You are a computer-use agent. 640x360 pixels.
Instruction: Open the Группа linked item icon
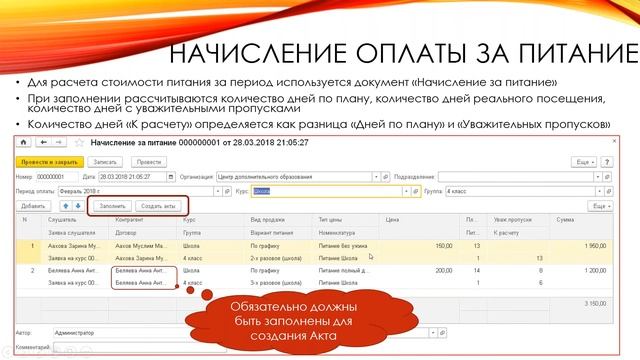[609, 191]
